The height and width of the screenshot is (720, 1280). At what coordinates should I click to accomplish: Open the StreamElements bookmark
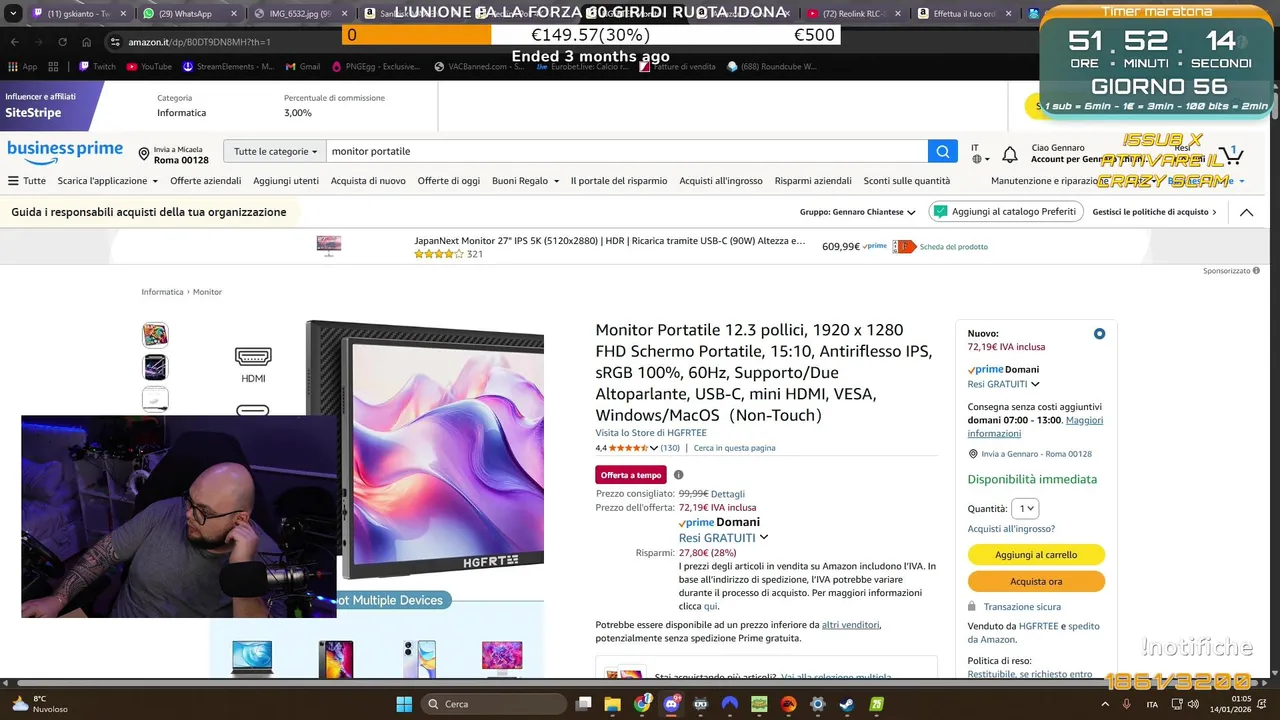point(228,67)
